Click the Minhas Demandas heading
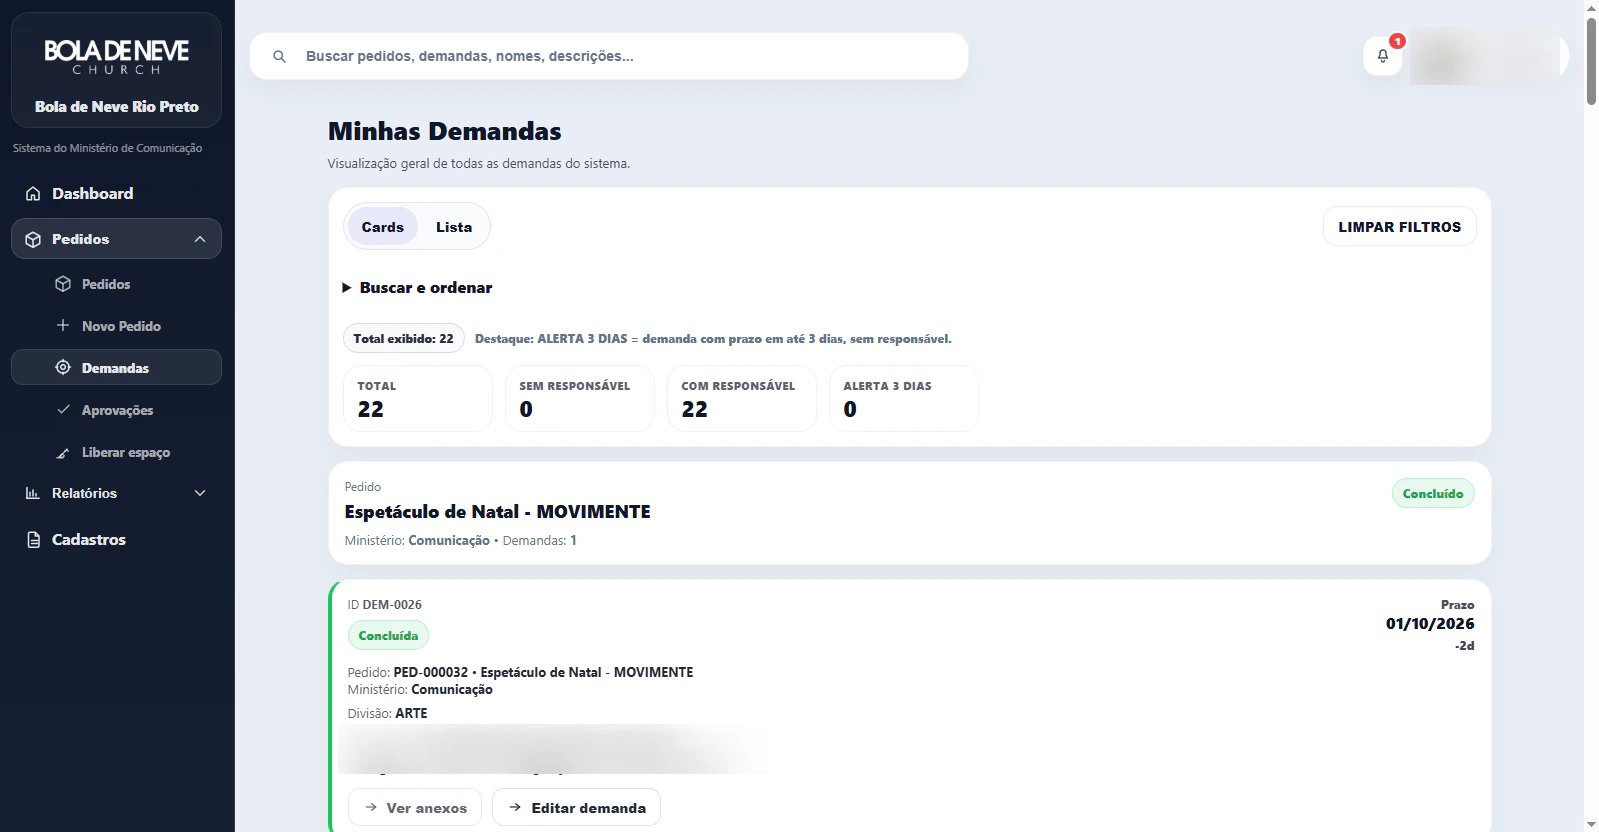 [x=444, y=131]
